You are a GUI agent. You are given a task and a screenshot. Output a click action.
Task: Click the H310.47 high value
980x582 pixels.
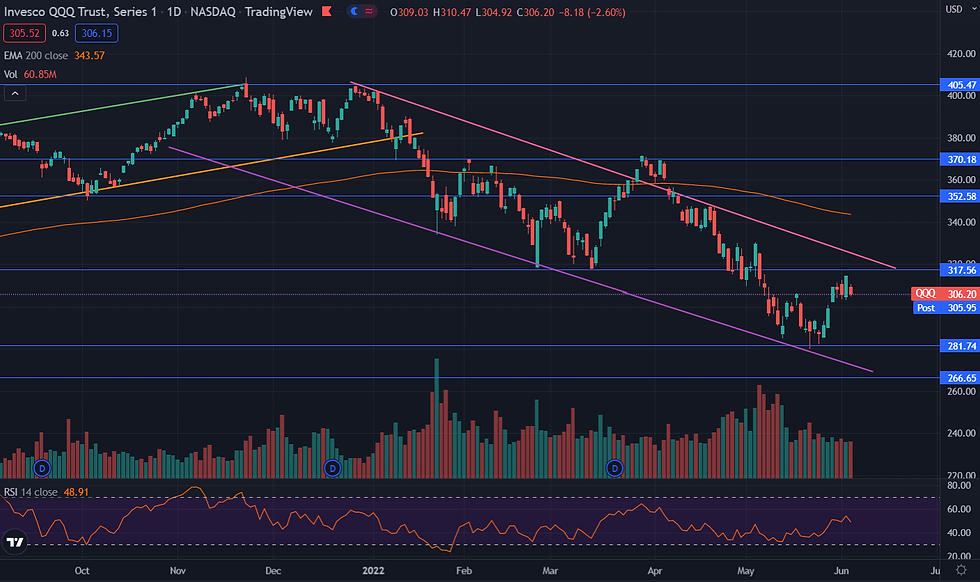(452, 13)
